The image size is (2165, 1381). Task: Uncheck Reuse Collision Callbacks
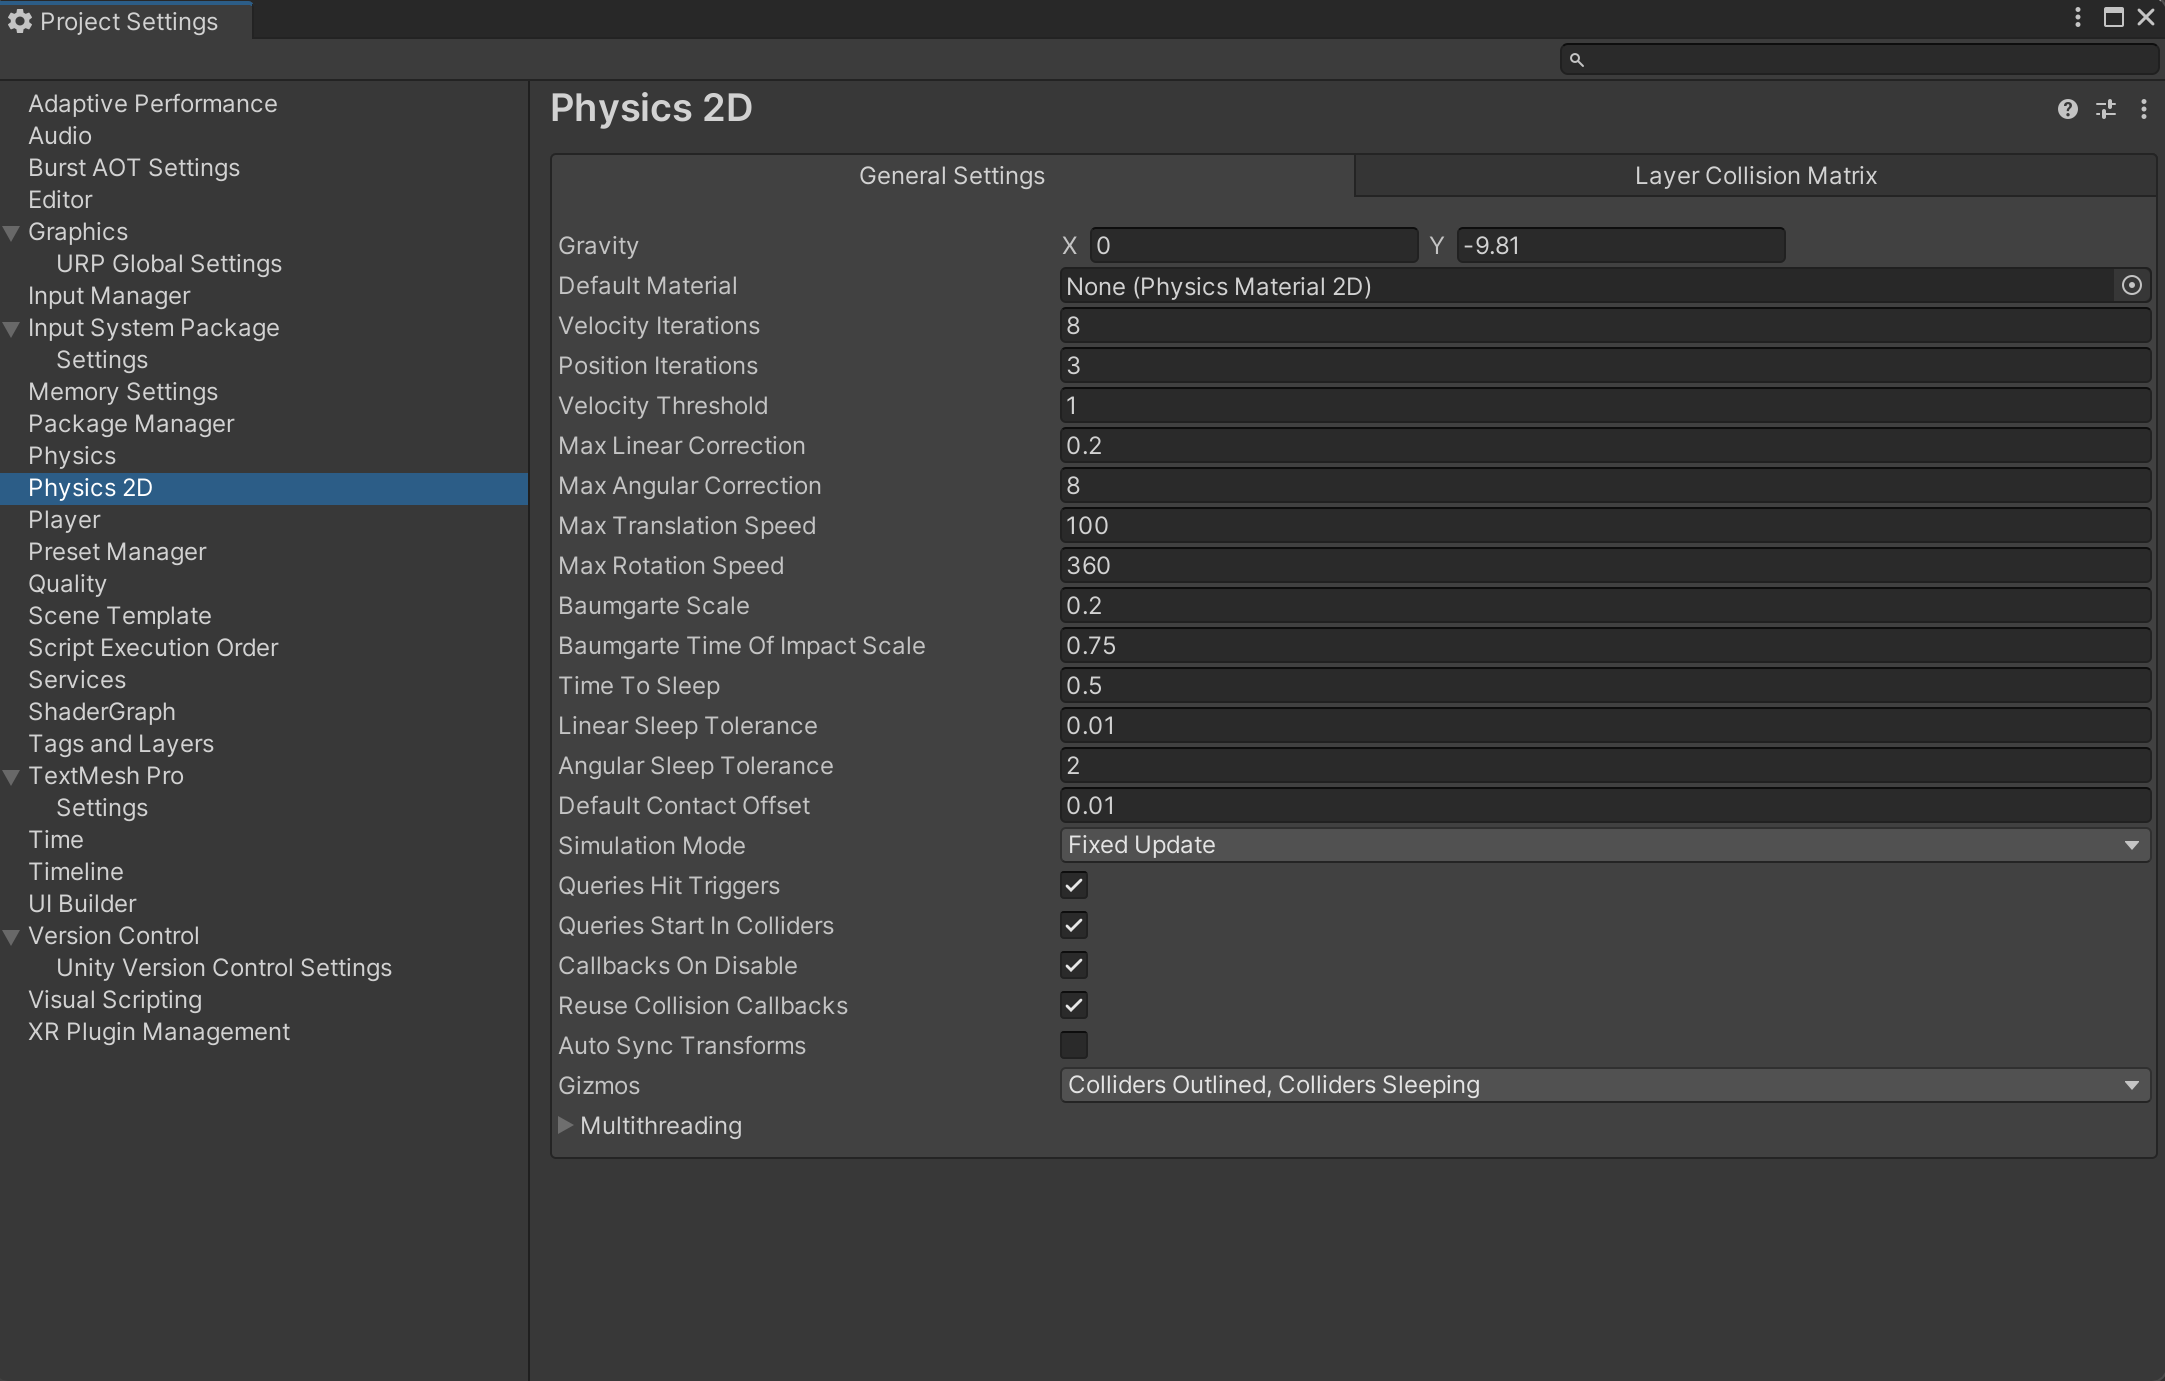(1073, 1005)
